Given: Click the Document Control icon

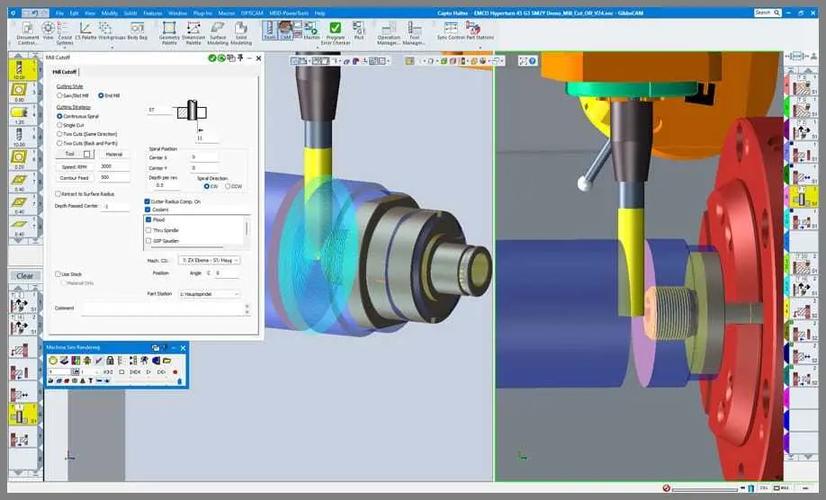Looking at the screenshot, I should [27, 33].
